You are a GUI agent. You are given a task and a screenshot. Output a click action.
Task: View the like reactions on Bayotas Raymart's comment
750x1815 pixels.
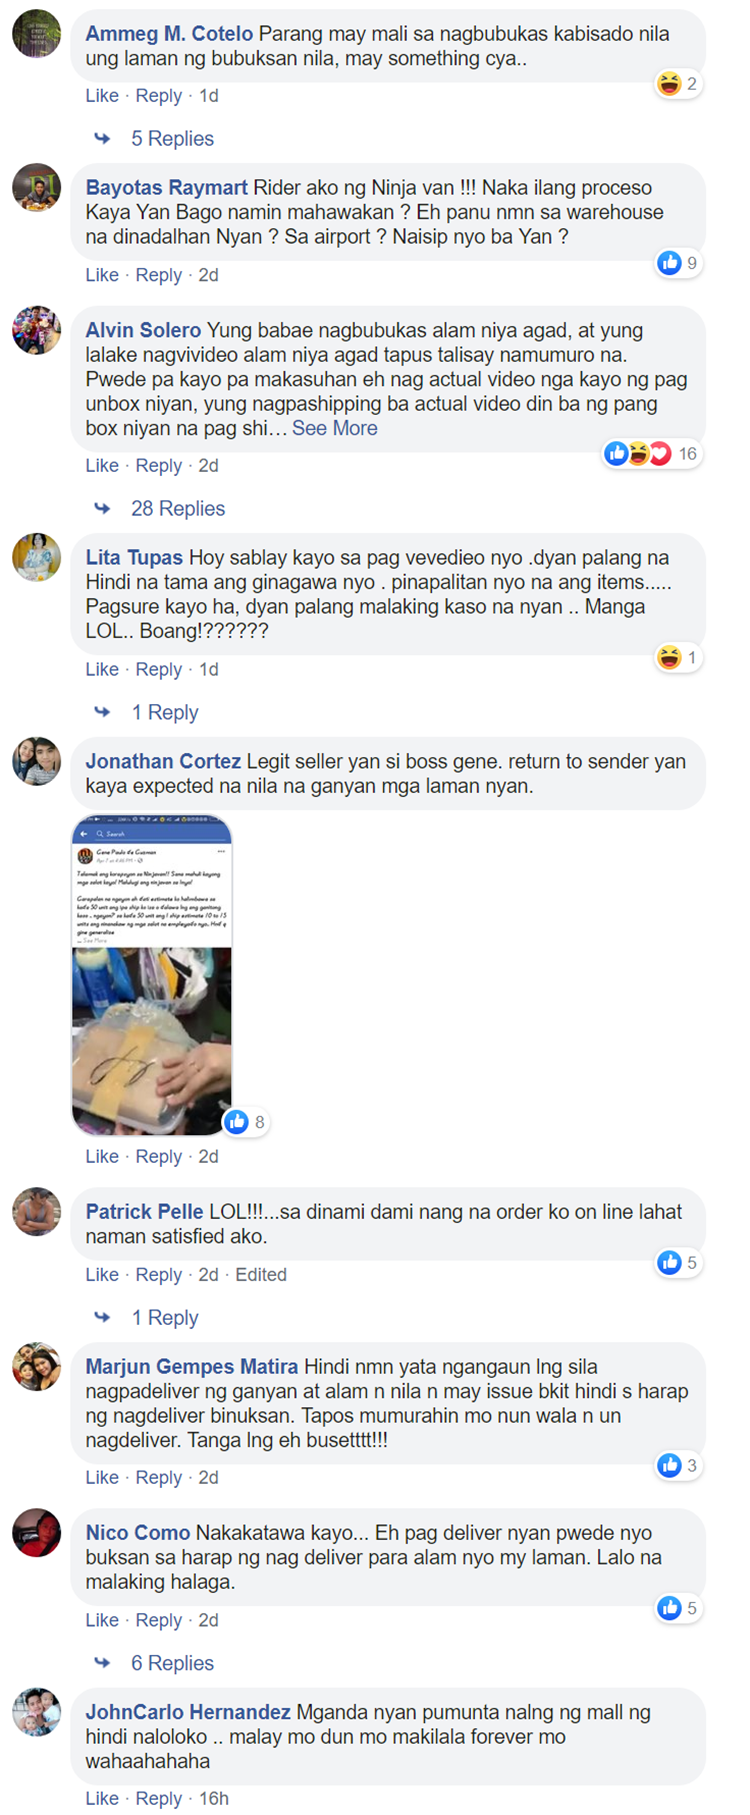(x=678, y=263)
